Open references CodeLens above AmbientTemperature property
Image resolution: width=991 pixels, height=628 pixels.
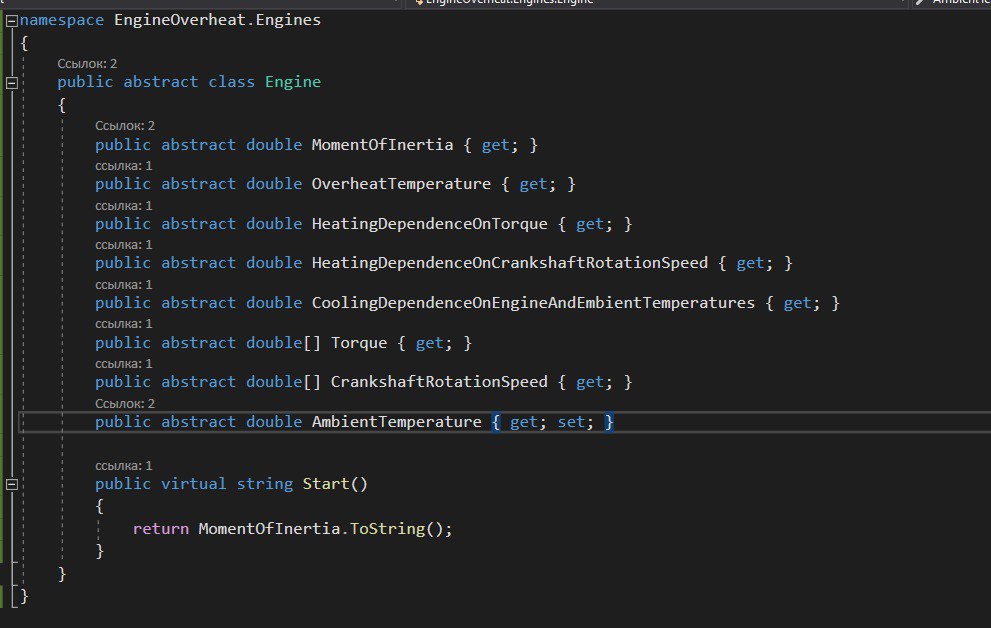tap(125, 404)
